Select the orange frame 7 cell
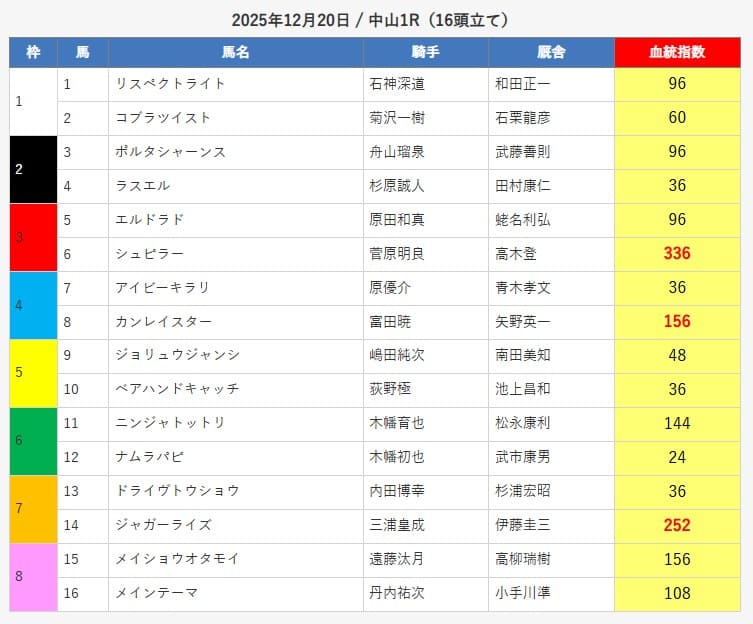This screenshot has height=624, width=753. 33,509
